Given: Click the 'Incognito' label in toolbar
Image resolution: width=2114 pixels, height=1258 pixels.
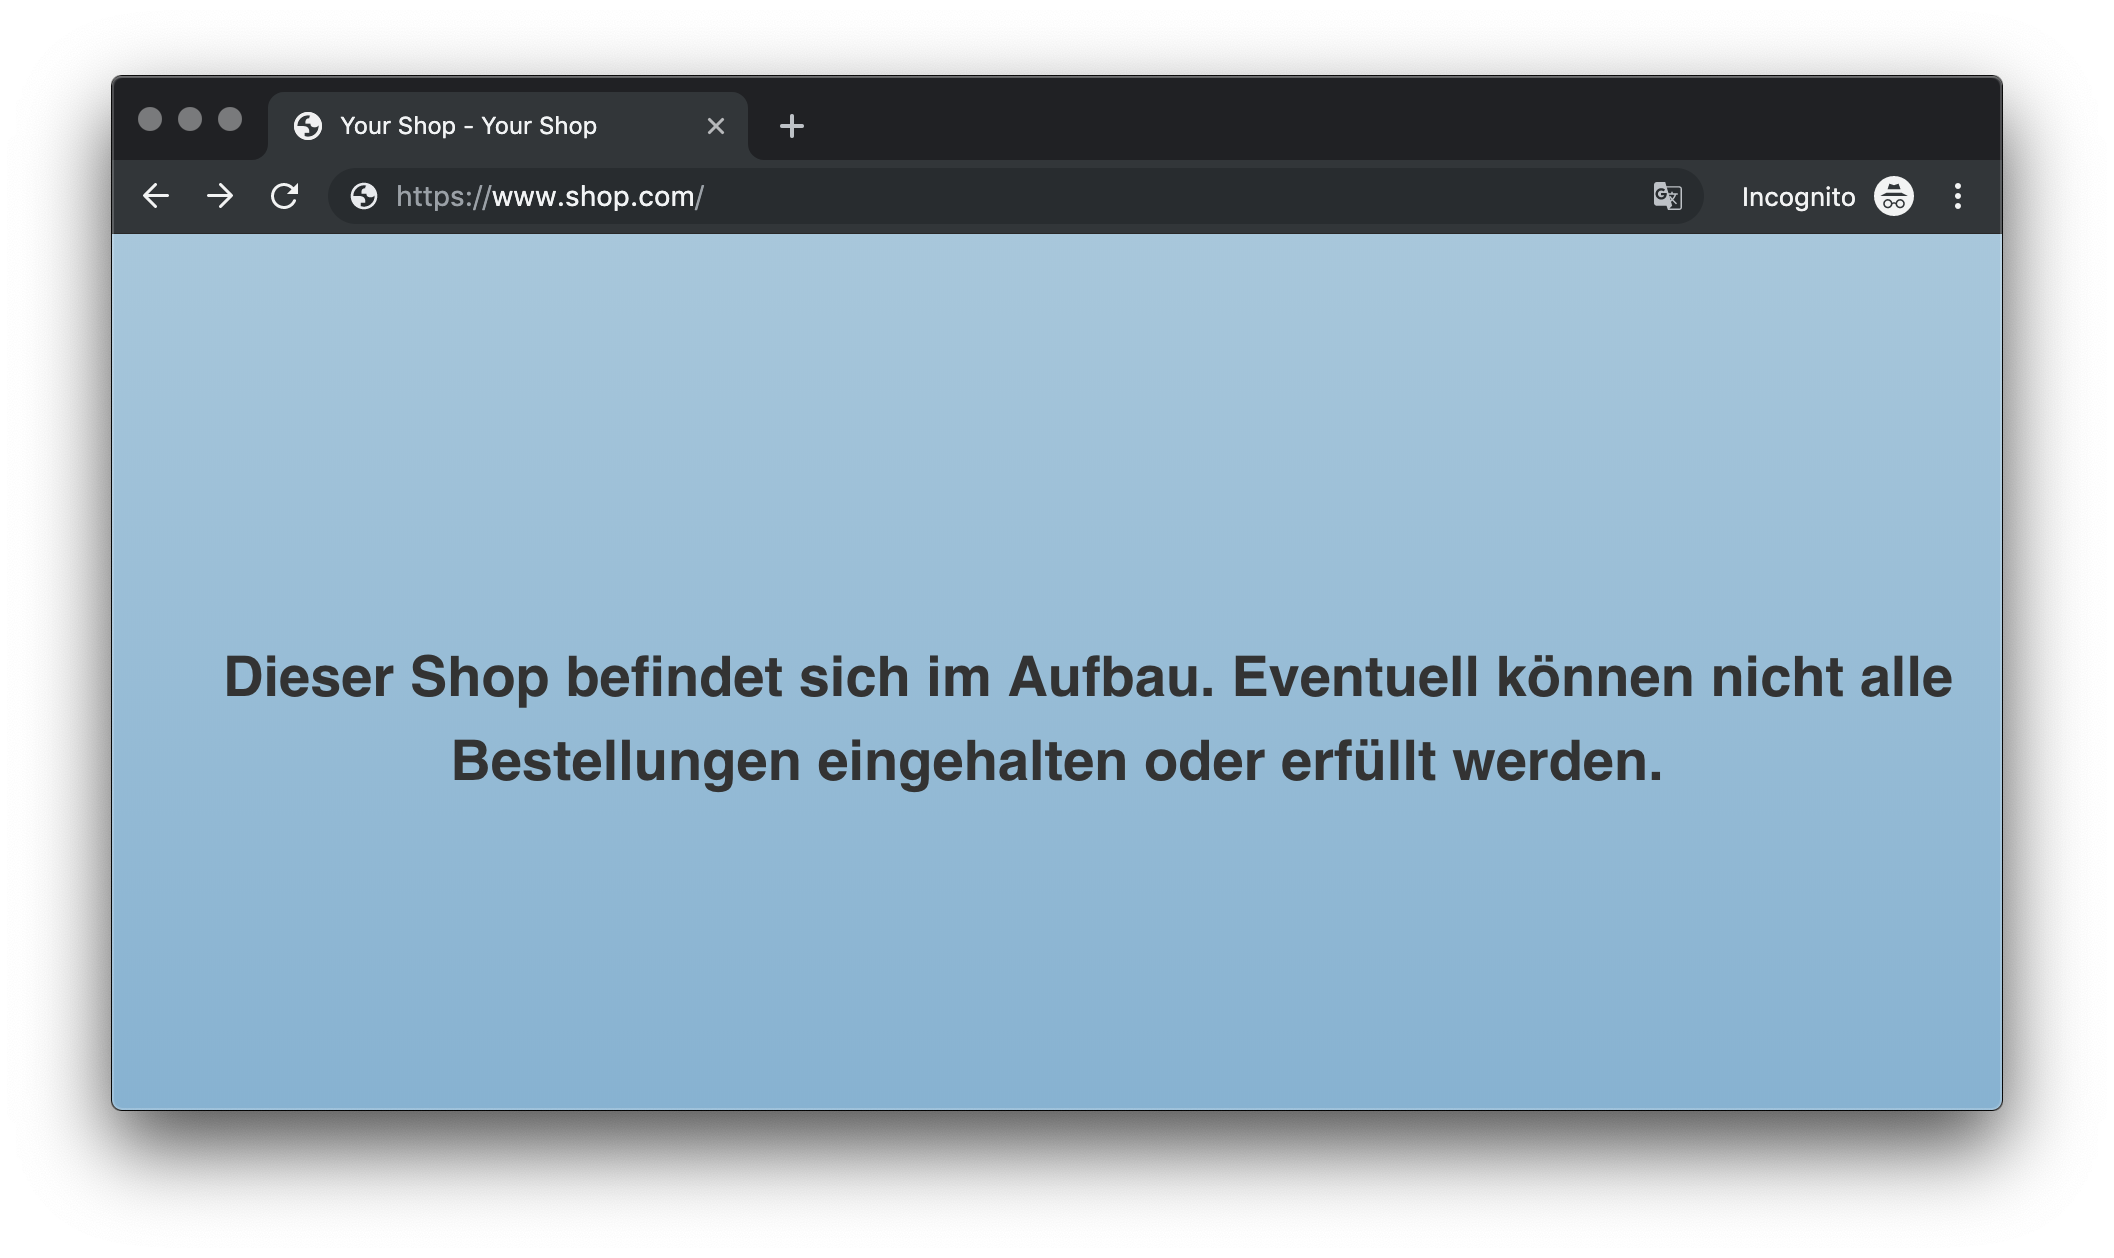Looking at the screenshot, I should (x=1798, y=196).
